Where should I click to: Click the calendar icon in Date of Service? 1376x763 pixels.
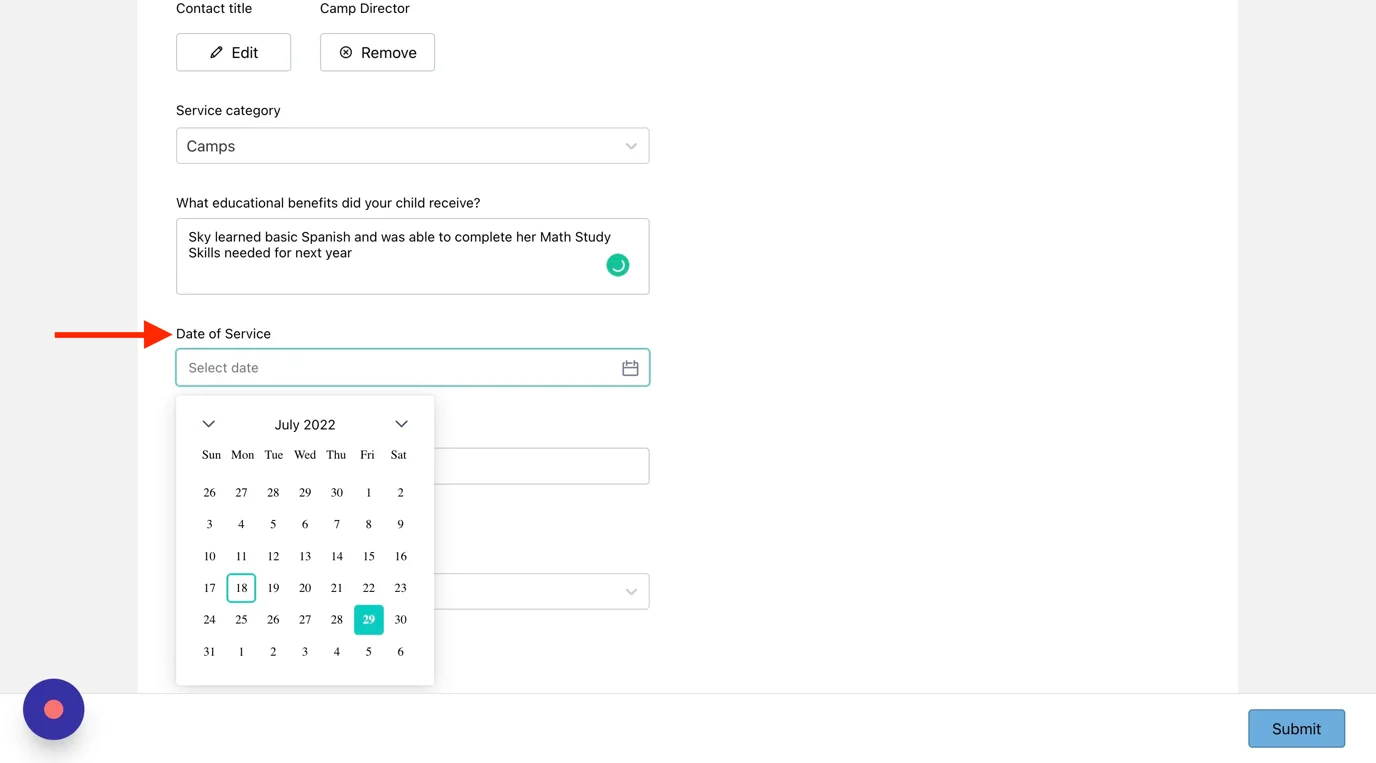pos(630,368)
